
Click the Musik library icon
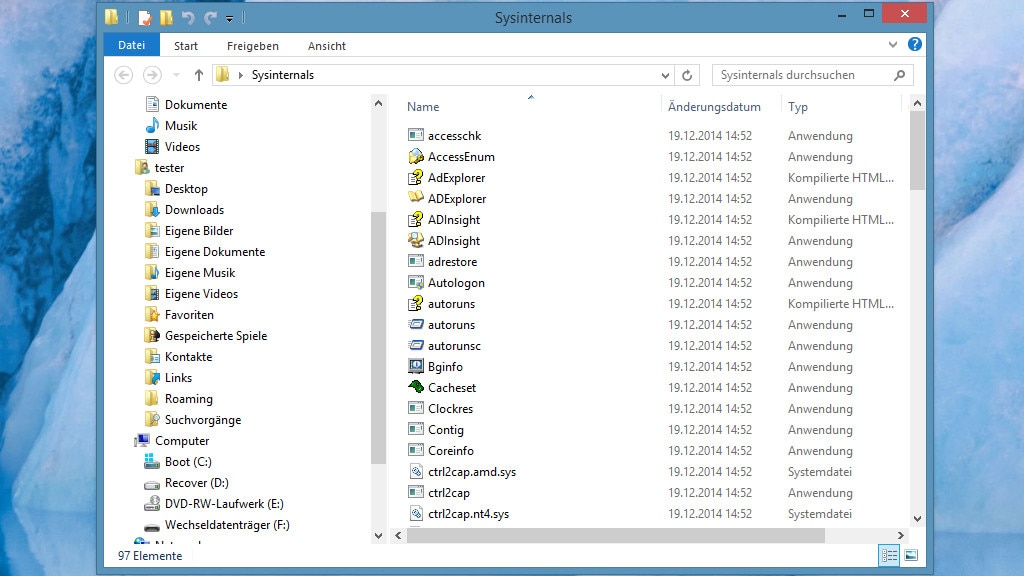152,125
